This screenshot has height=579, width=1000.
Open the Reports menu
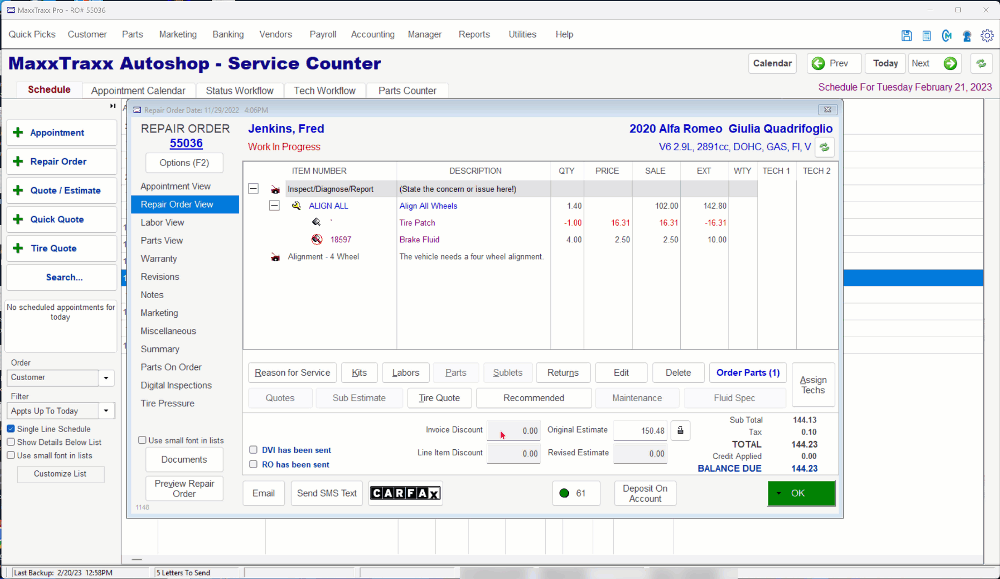click(474, 34)
